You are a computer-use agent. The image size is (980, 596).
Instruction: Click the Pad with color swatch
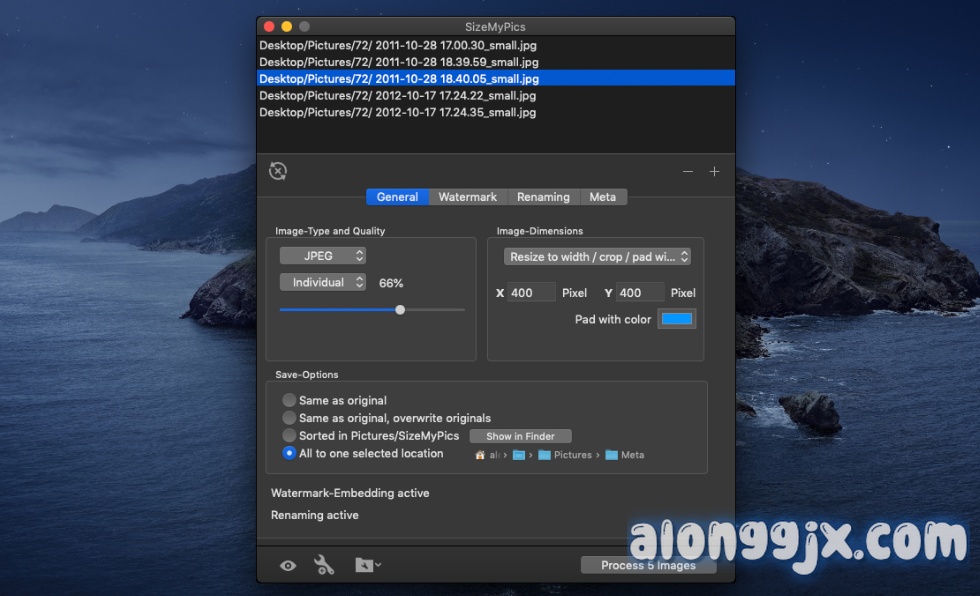pos(676,318)
